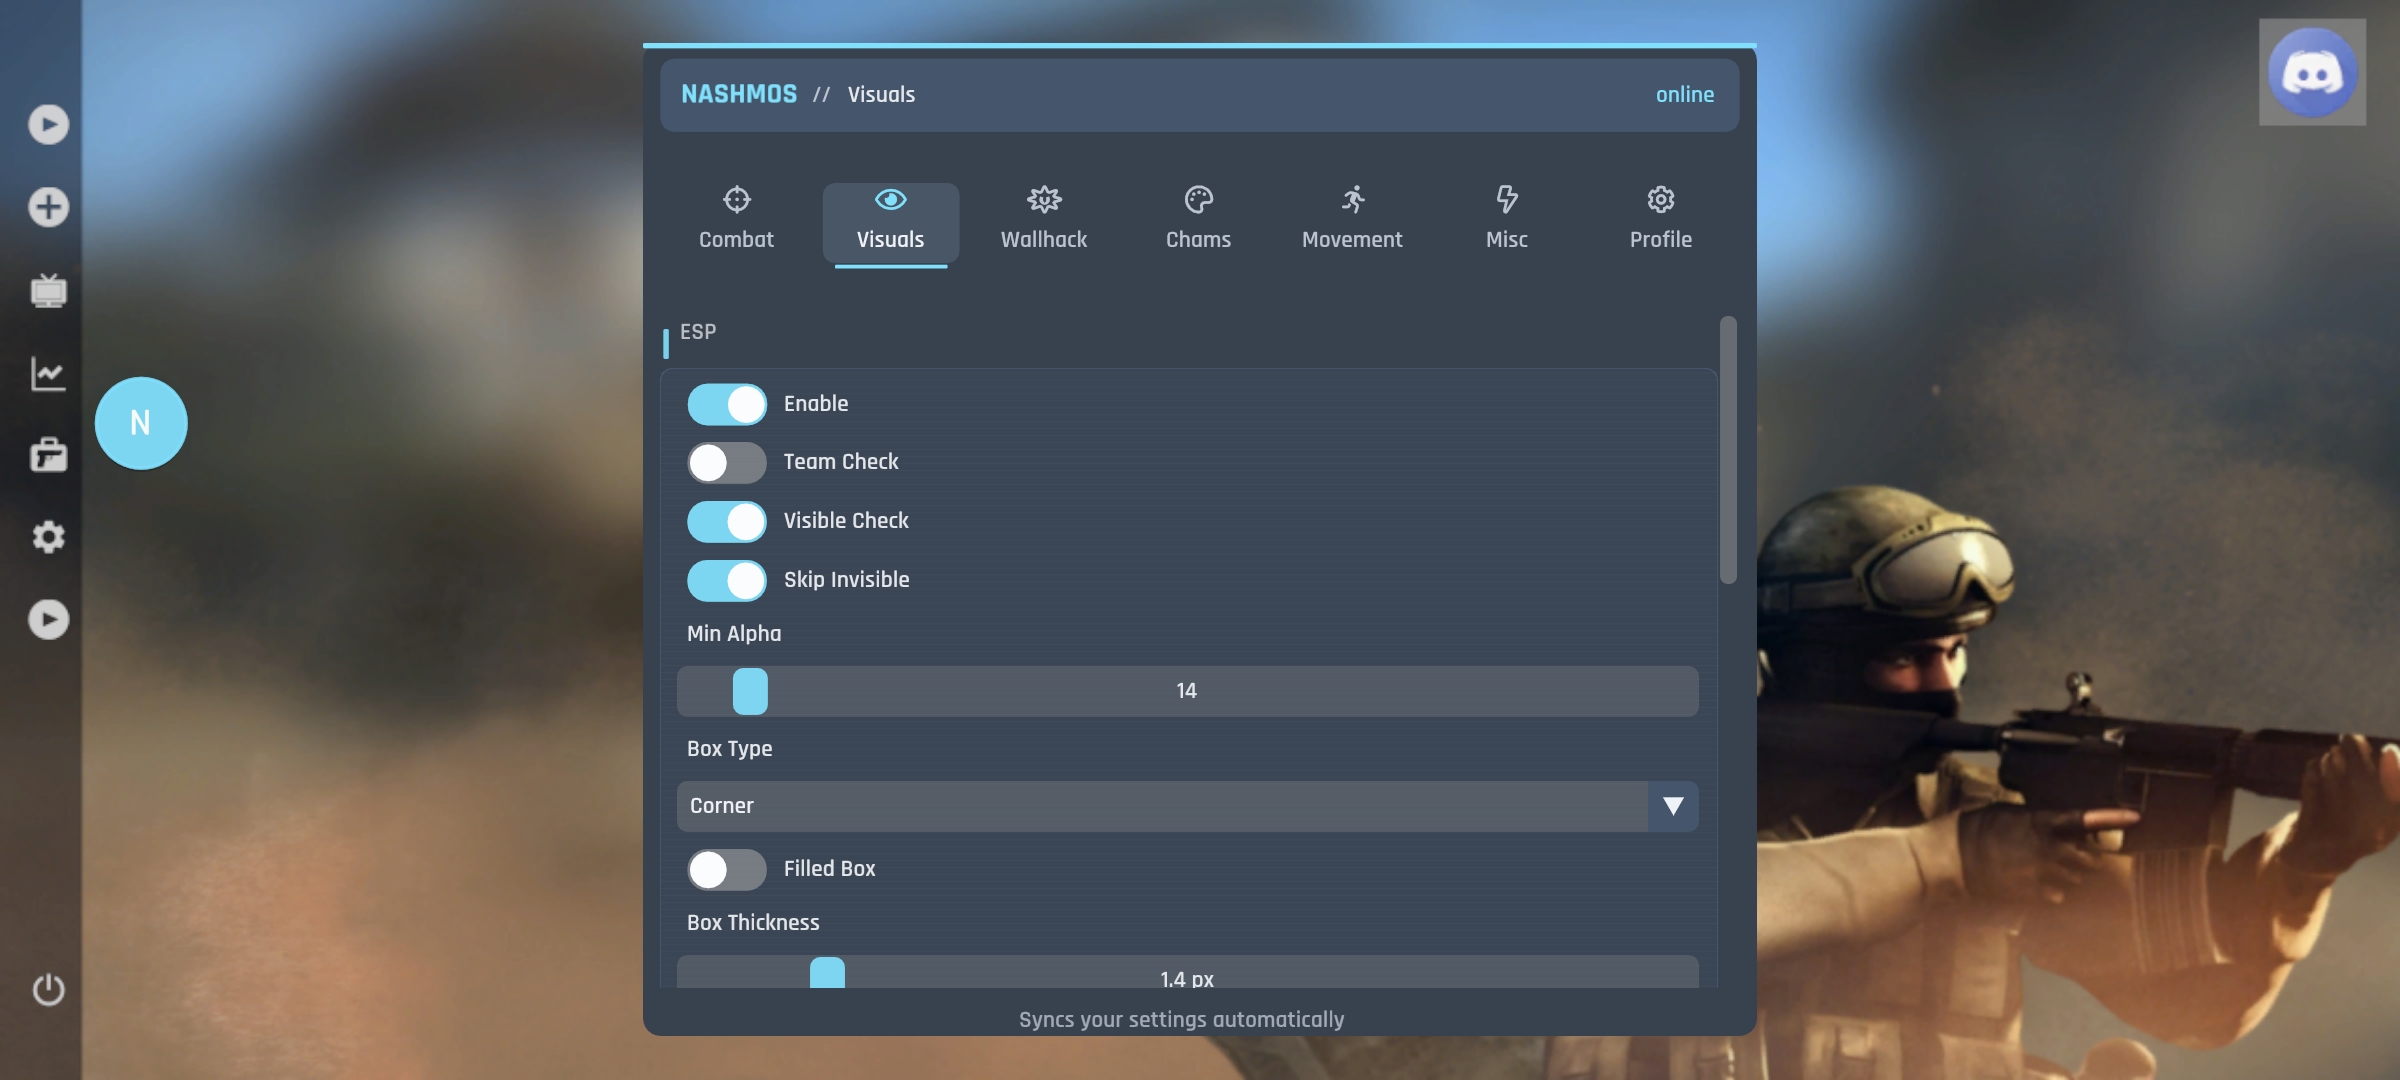Click the Profile gear icon

[x=1661, y=199]
